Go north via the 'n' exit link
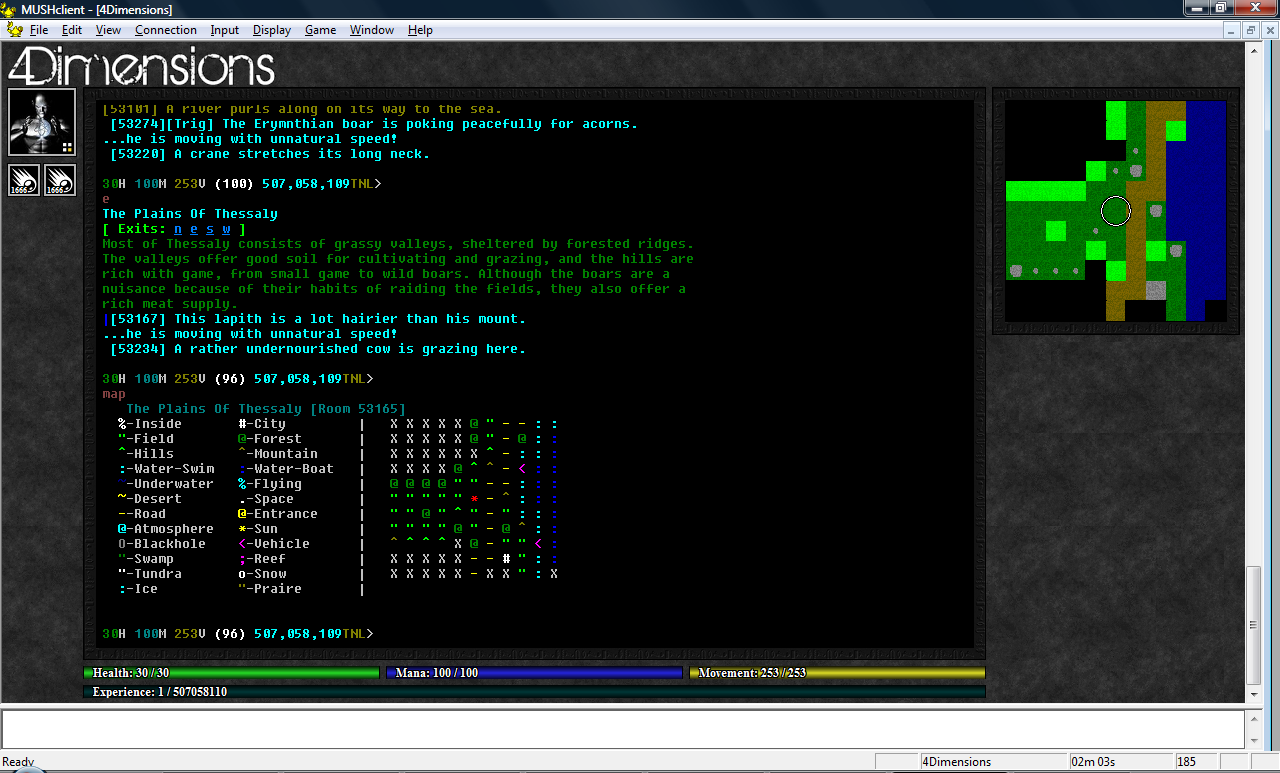Screen dimensions: 1280x773 pos(178,229)
